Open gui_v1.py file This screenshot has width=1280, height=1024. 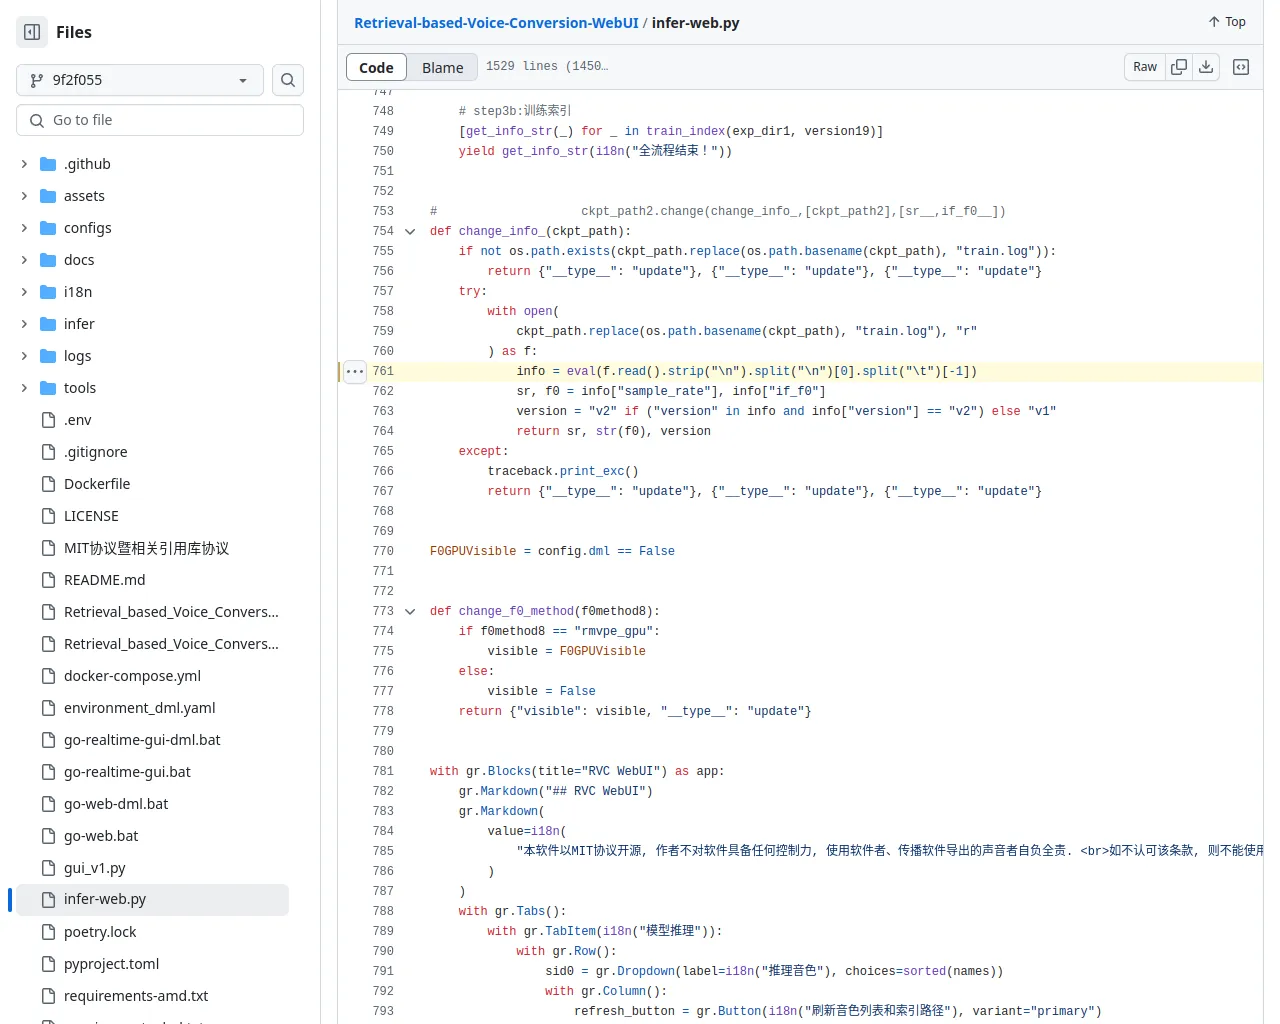tap(95, 868)
